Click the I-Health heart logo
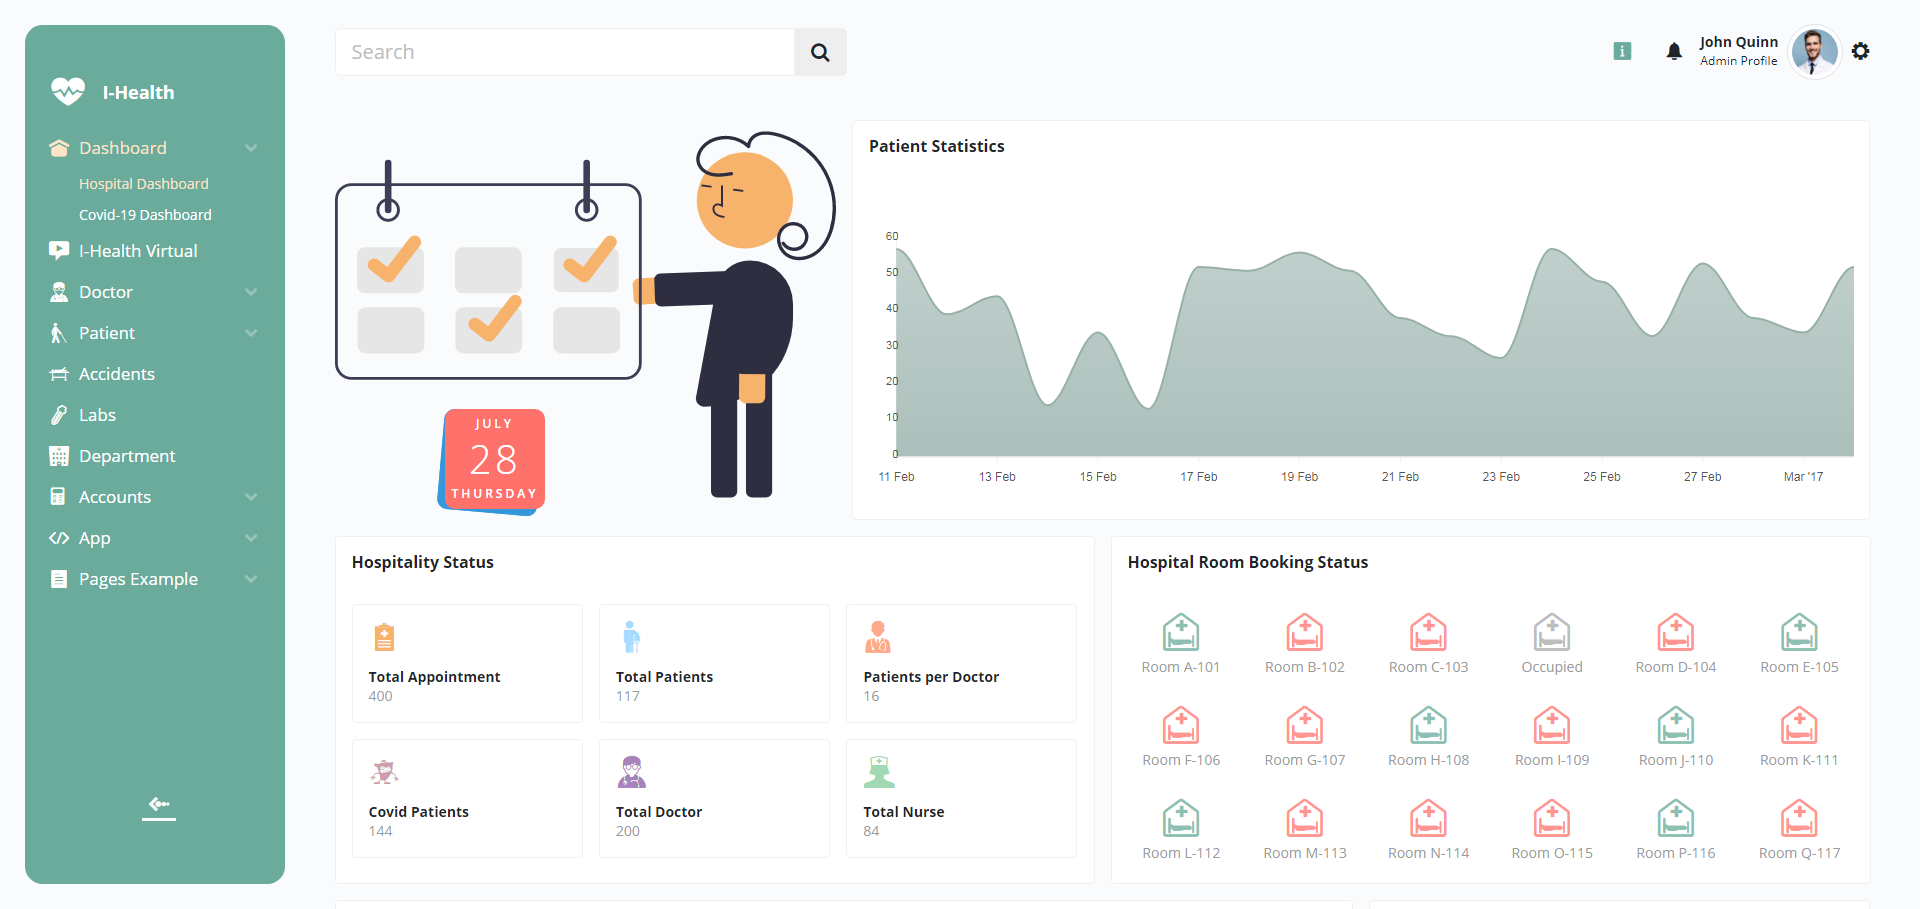The image size is (1920, 909). coord(68,92)
